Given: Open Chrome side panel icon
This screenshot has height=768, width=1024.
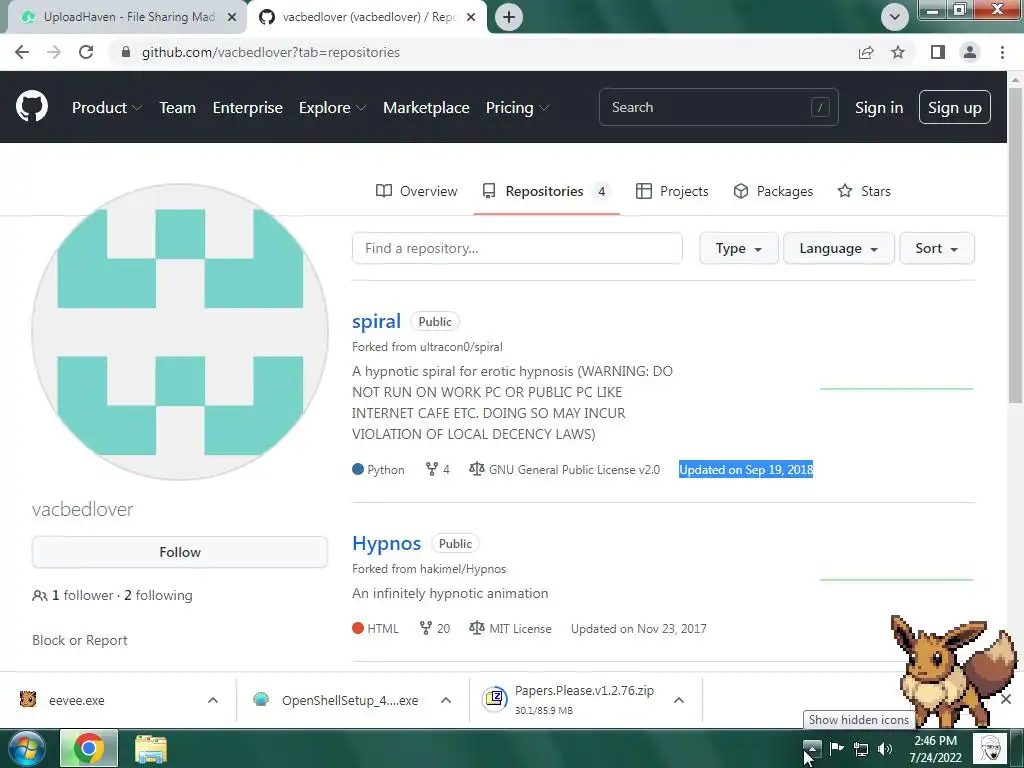Looking at the screenshot, I should (938, 52).
